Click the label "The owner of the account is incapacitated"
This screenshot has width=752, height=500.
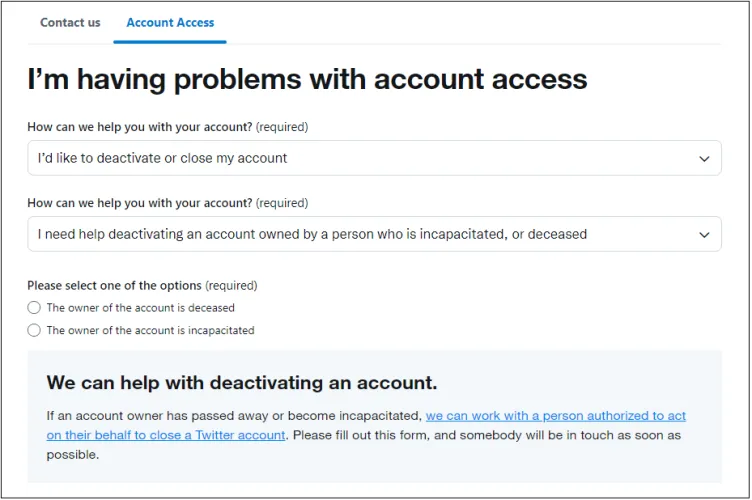pyautogui.click(x=150, y=330)
